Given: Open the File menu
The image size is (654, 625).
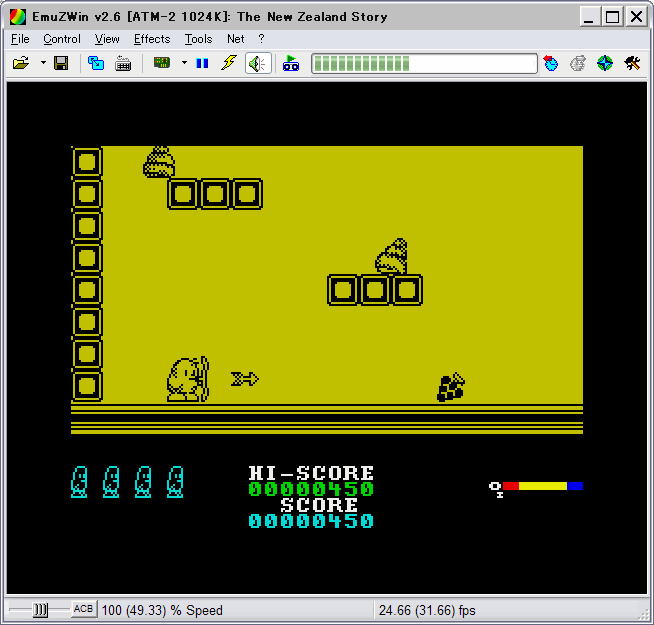Looking at the screenshot, I should (x=20, y=39).
